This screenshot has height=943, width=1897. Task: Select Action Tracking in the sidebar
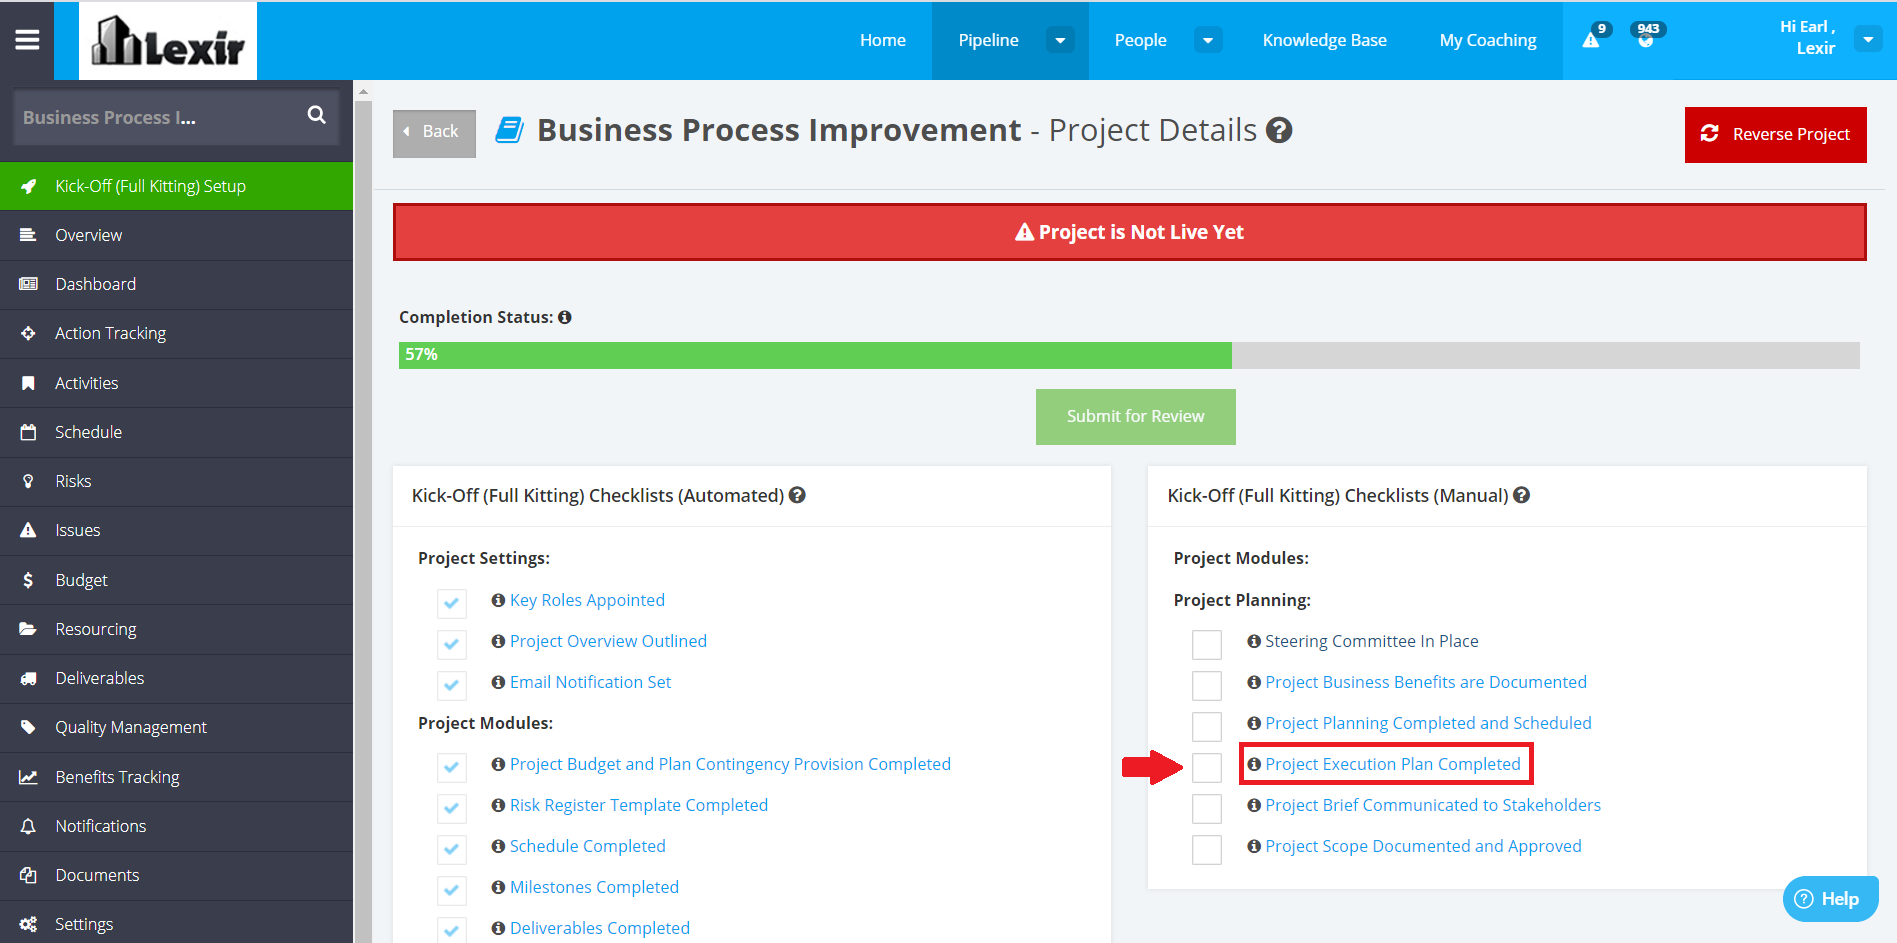176,333
